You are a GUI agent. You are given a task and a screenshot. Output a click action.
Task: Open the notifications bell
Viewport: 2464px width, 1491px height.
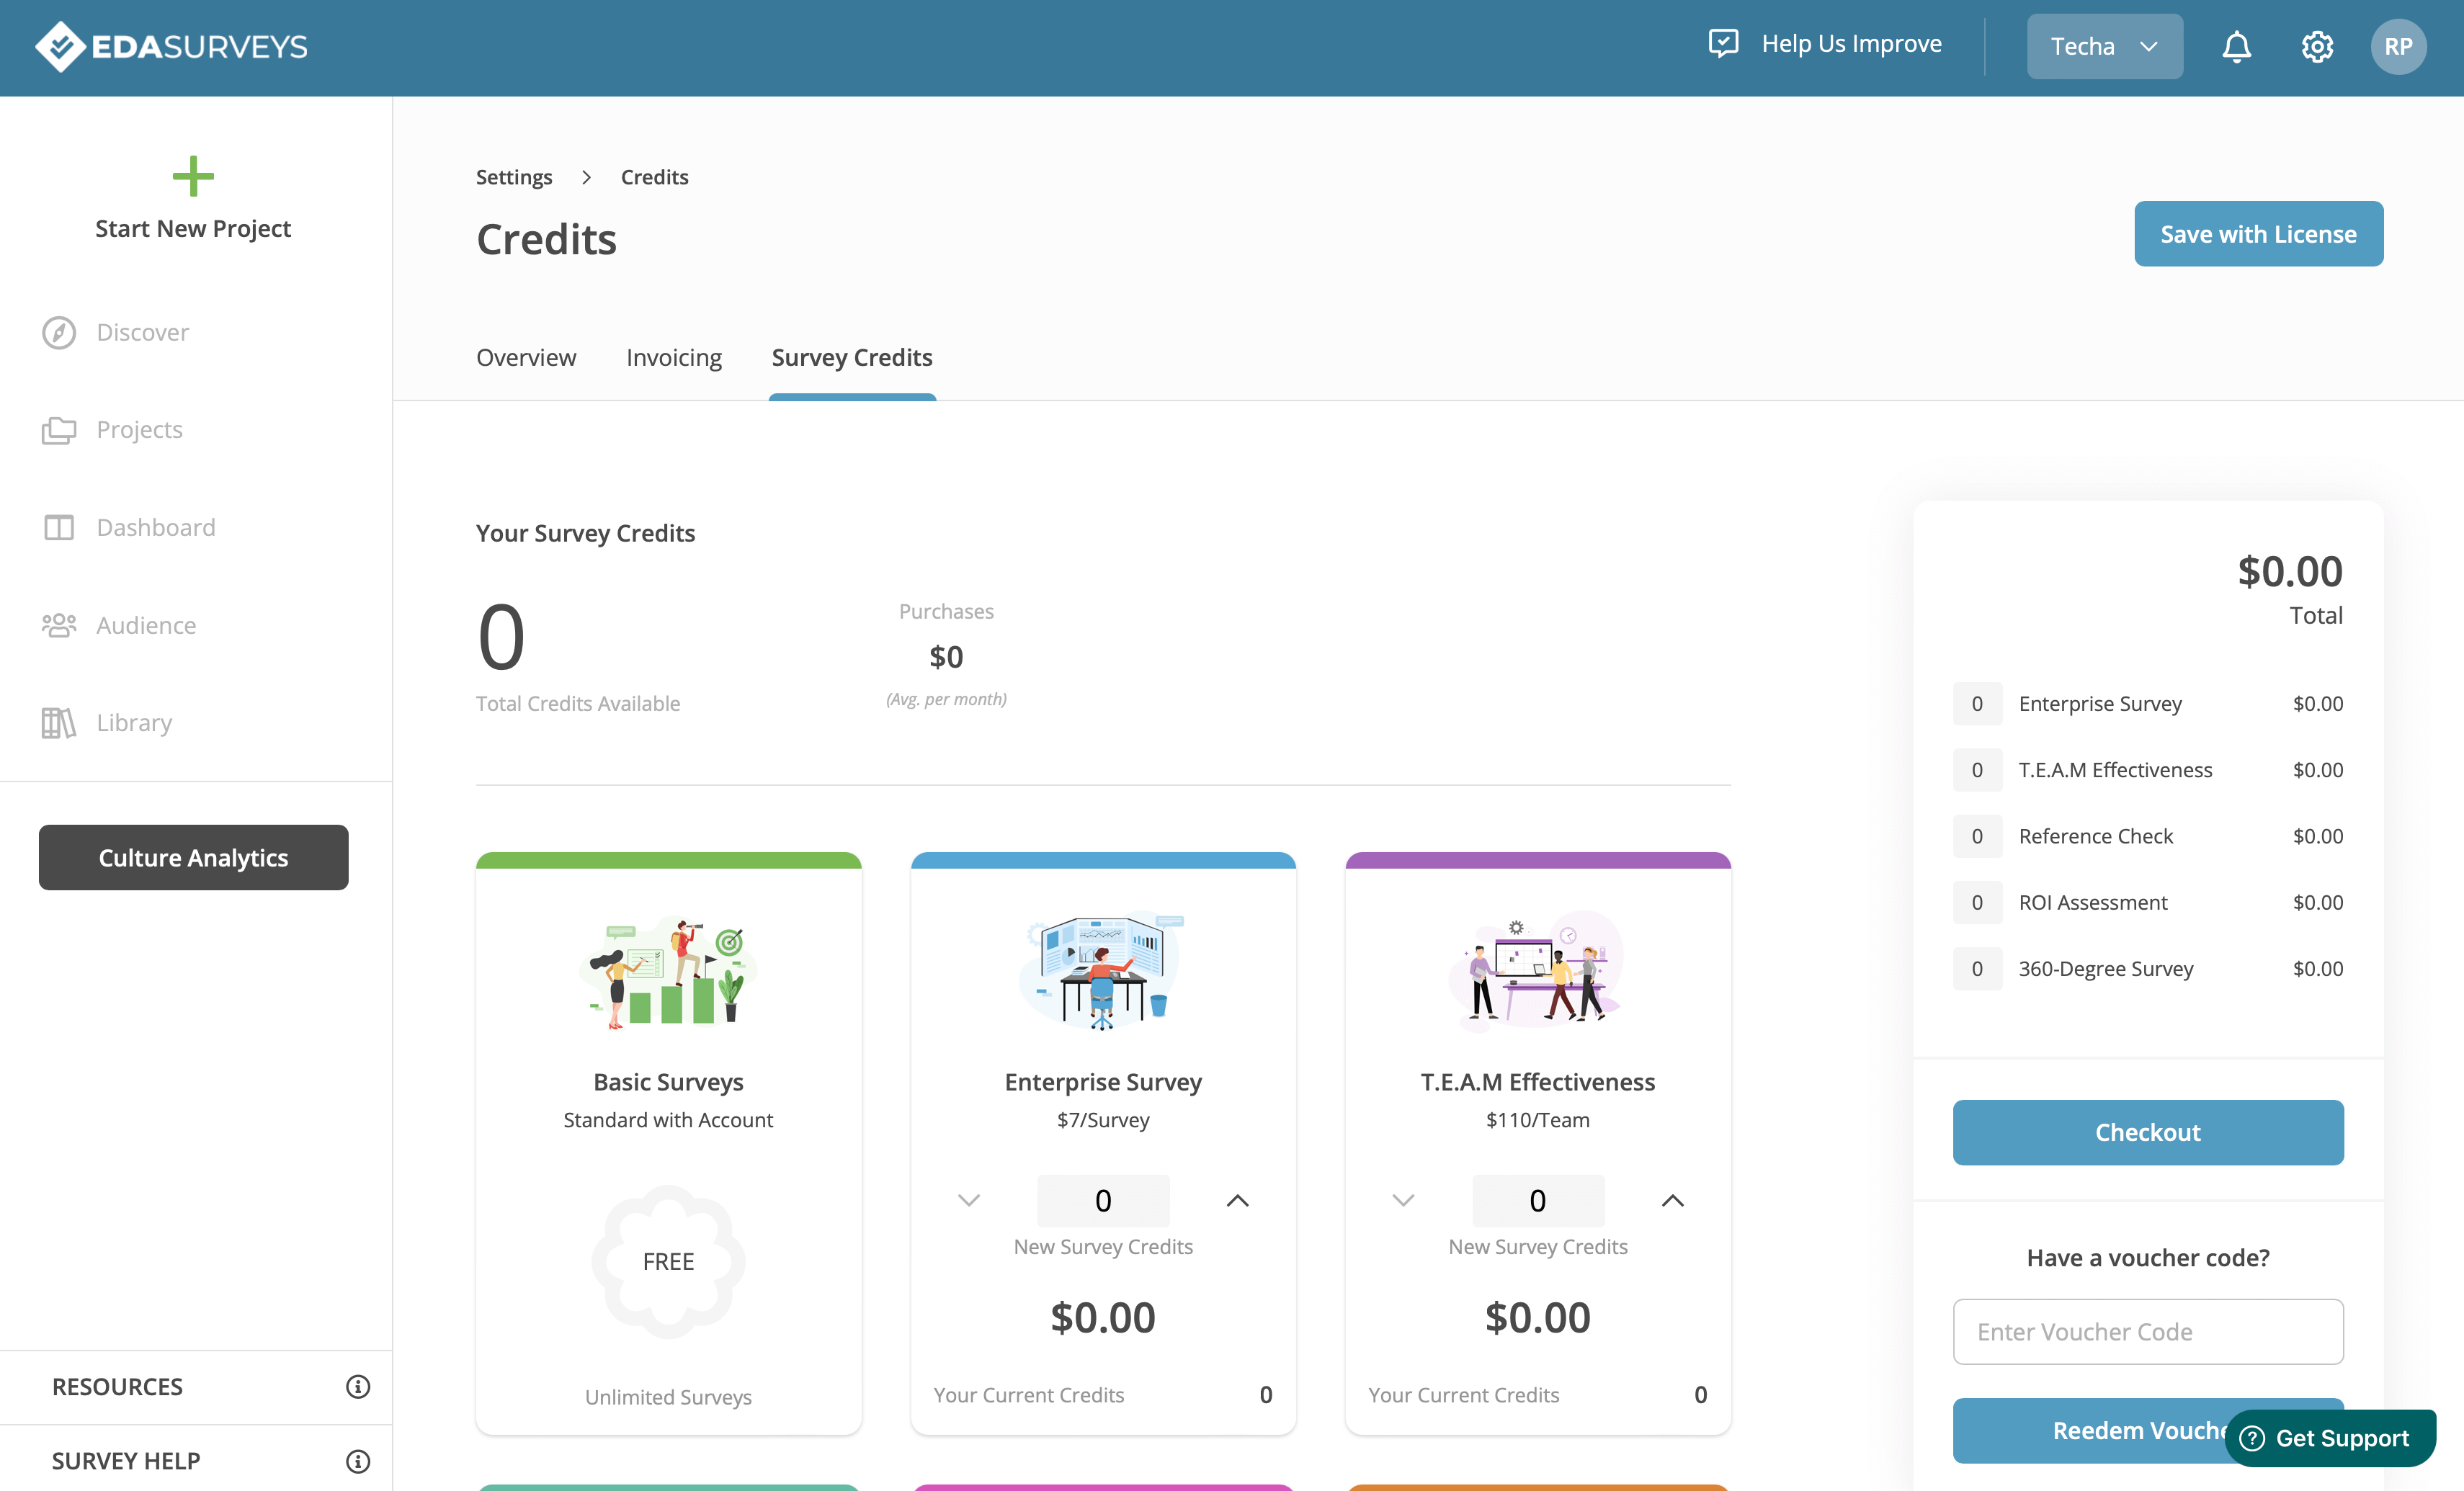(x=2236, y=47)
